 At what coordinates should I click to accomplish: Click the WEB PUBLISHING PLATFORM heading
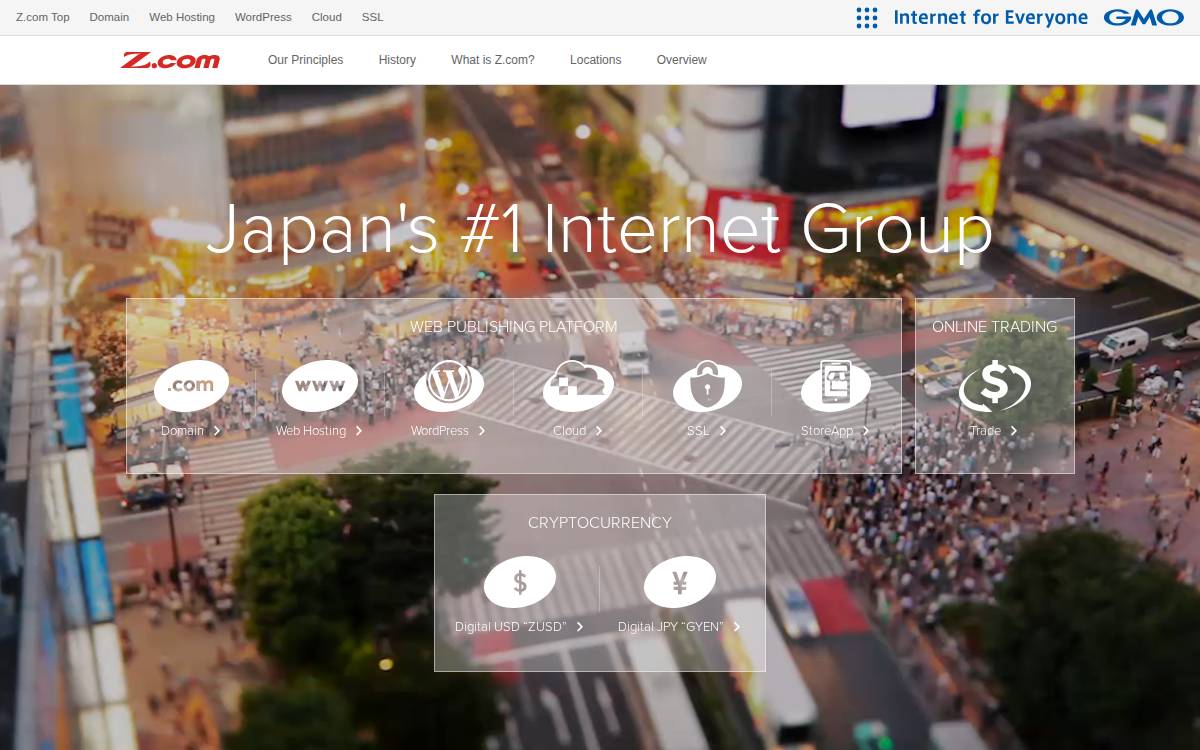(x=514, y=327)
